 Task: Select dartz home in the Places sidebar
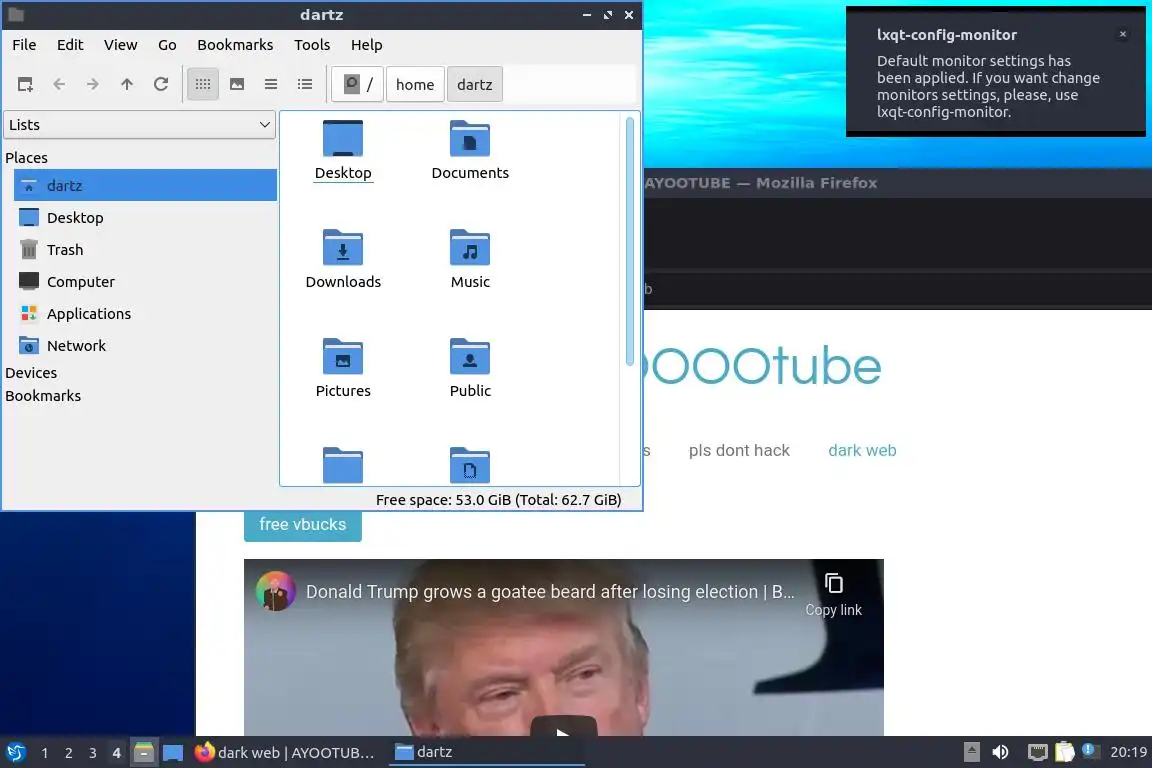(x=145, y=185)
